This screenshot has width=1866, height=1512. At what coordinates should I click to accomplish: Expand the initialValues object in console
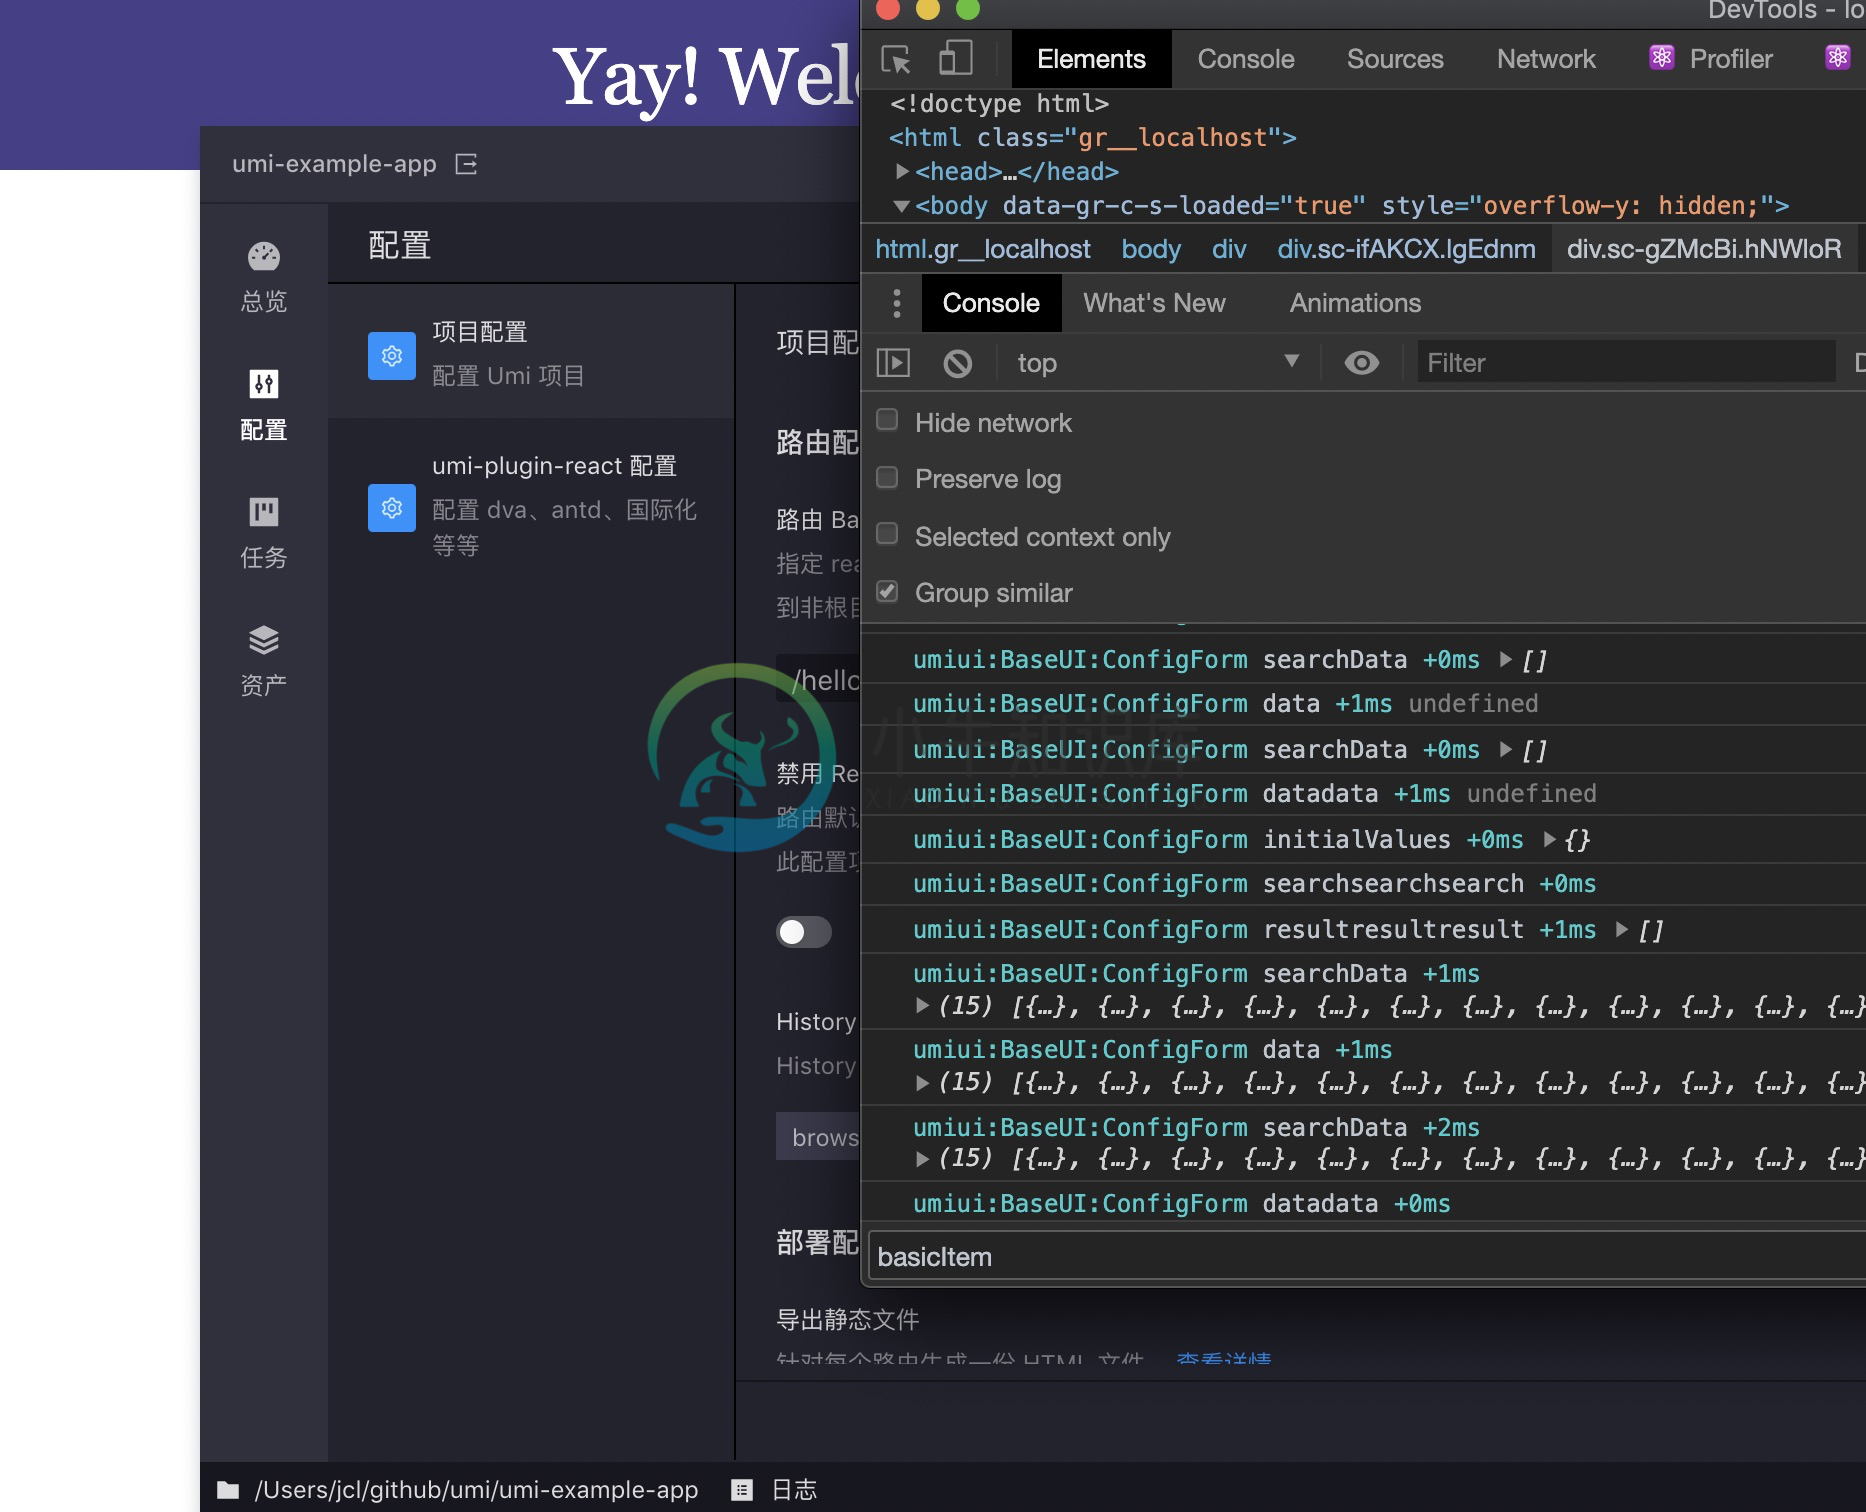(x=1549, y=840)
